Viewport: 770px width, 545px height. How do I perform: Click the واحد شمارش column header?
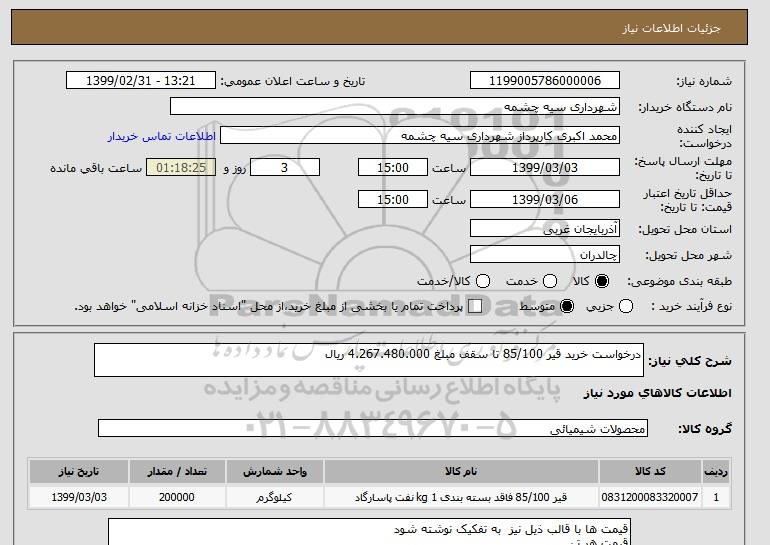[x=275, y=471]
